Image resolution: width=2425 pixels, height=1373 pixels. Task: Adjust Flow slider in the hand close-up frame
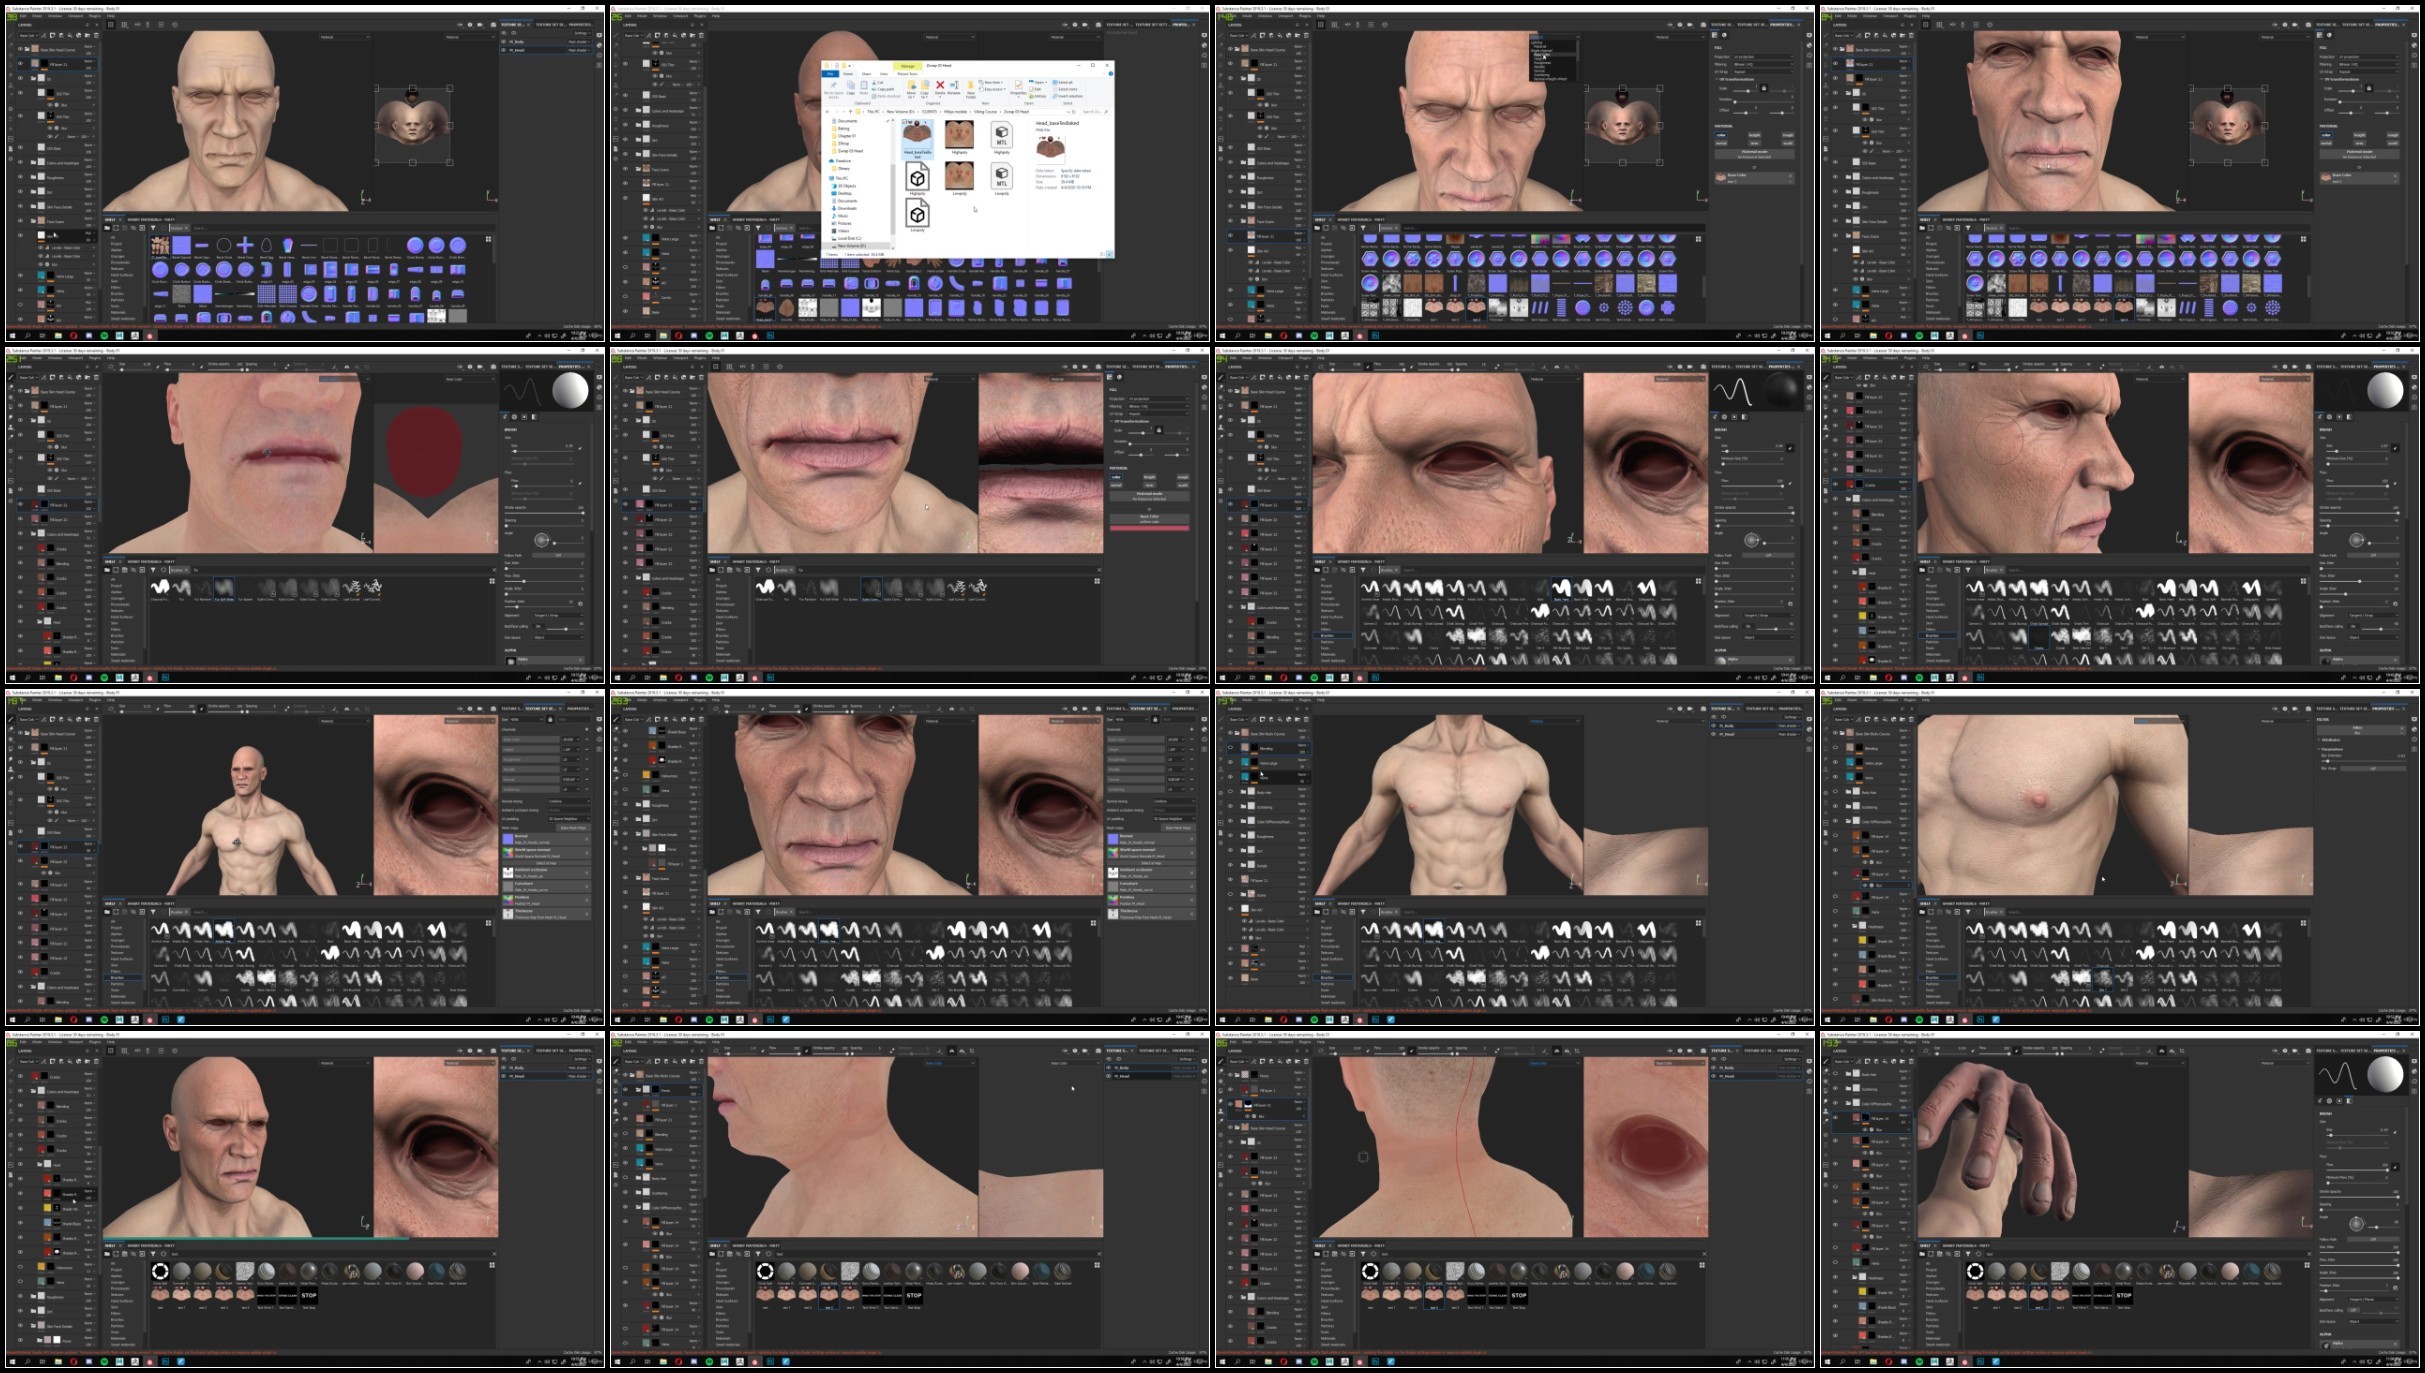pyautogui.click(x=2358, y=1170)
